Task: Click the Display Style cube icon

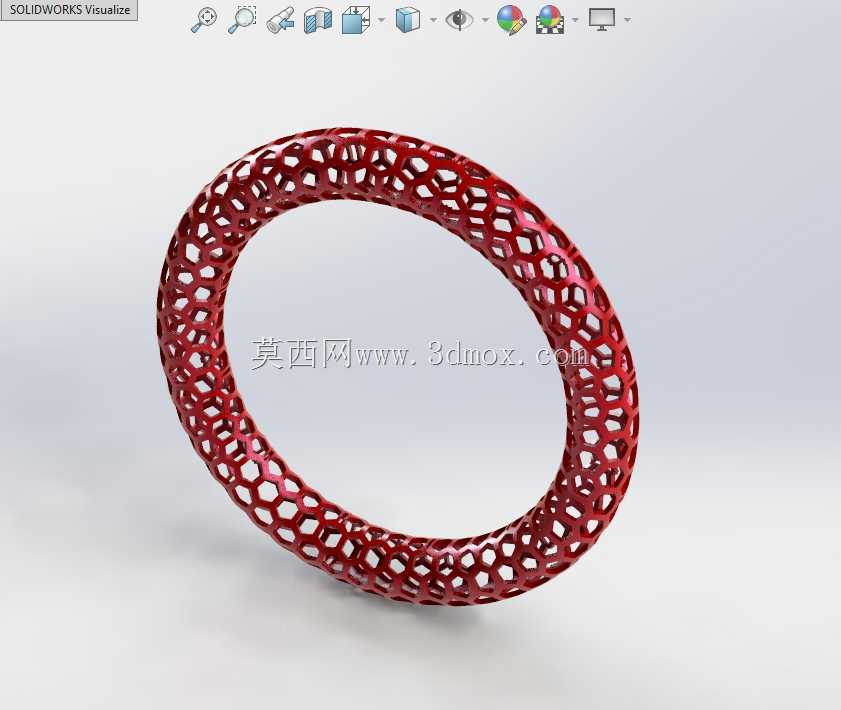Action: pos(408,20)
